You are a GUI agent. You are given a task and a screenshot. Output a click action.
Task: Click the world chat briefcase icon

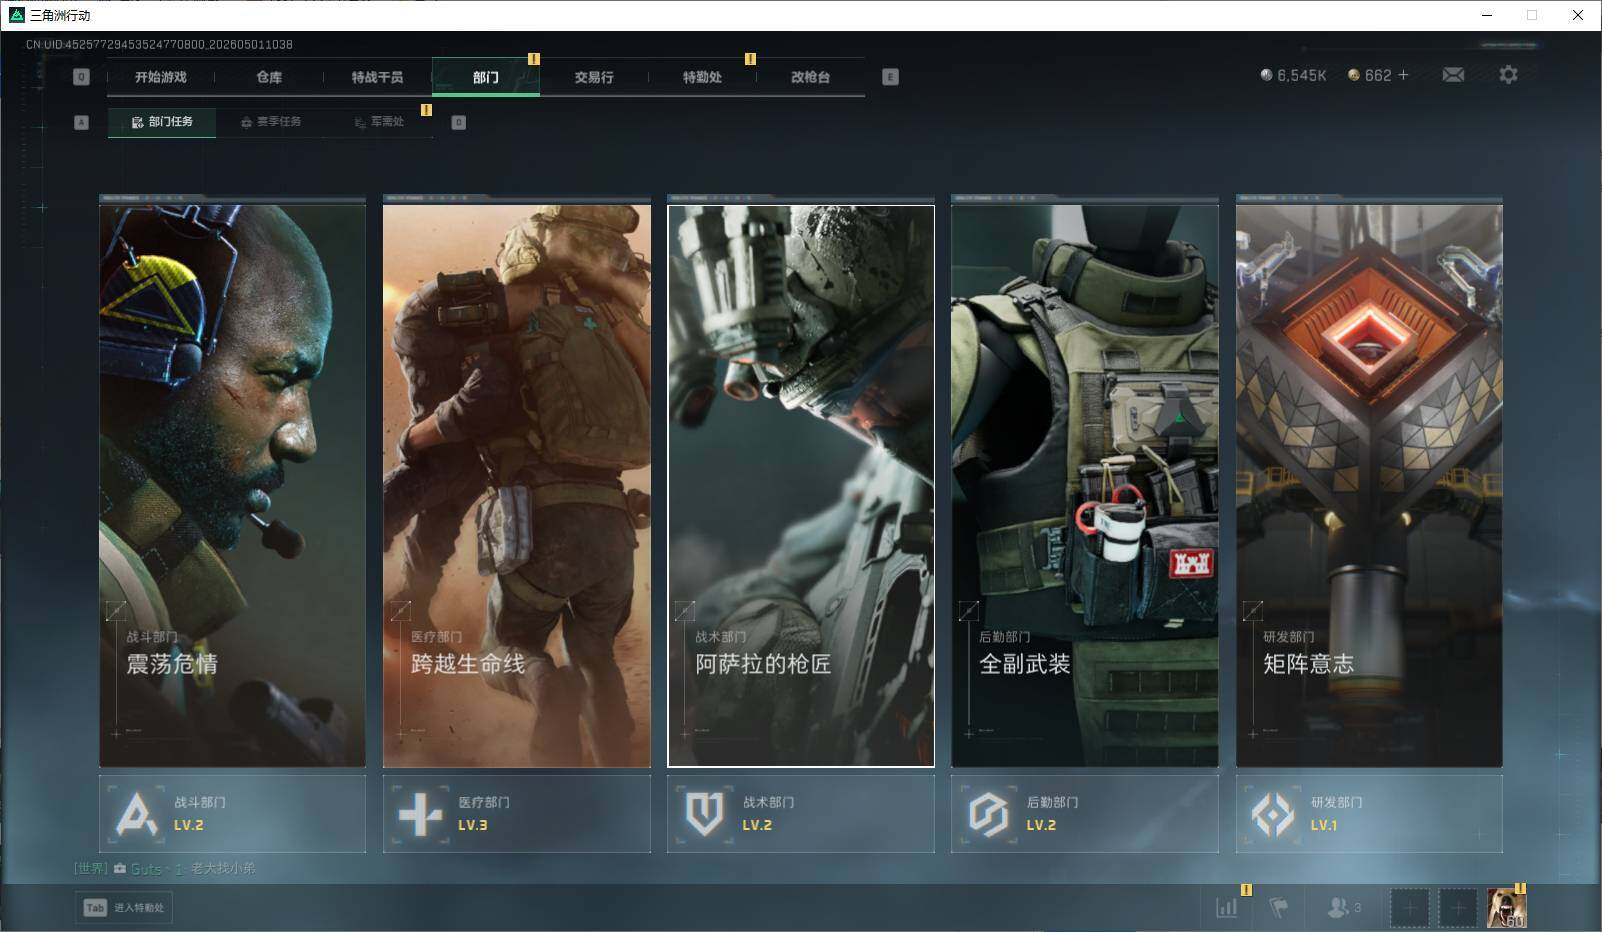coord(120,868)
